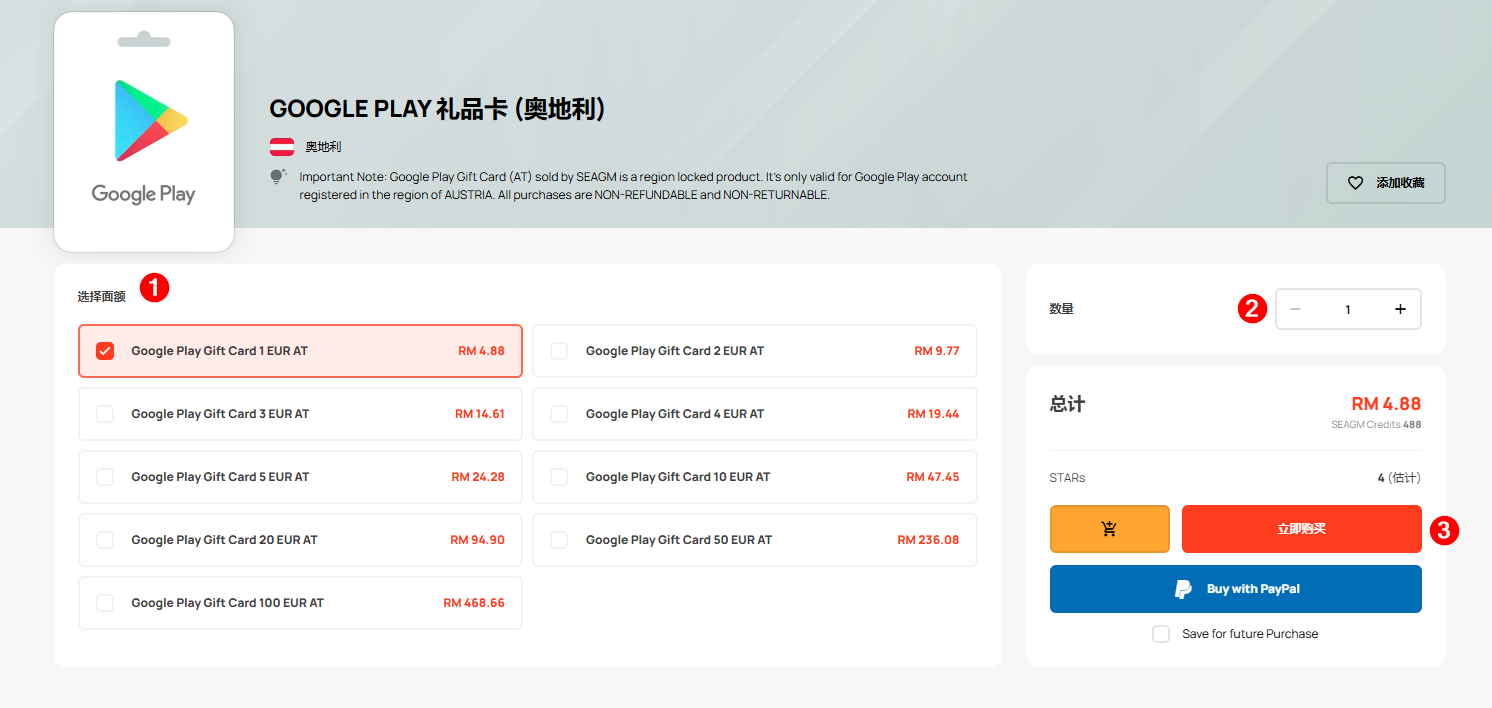This screenshot has height=708, width=1492.
Task: Click the shopping cart add icon button
Action: click(x=1110, y=529)
